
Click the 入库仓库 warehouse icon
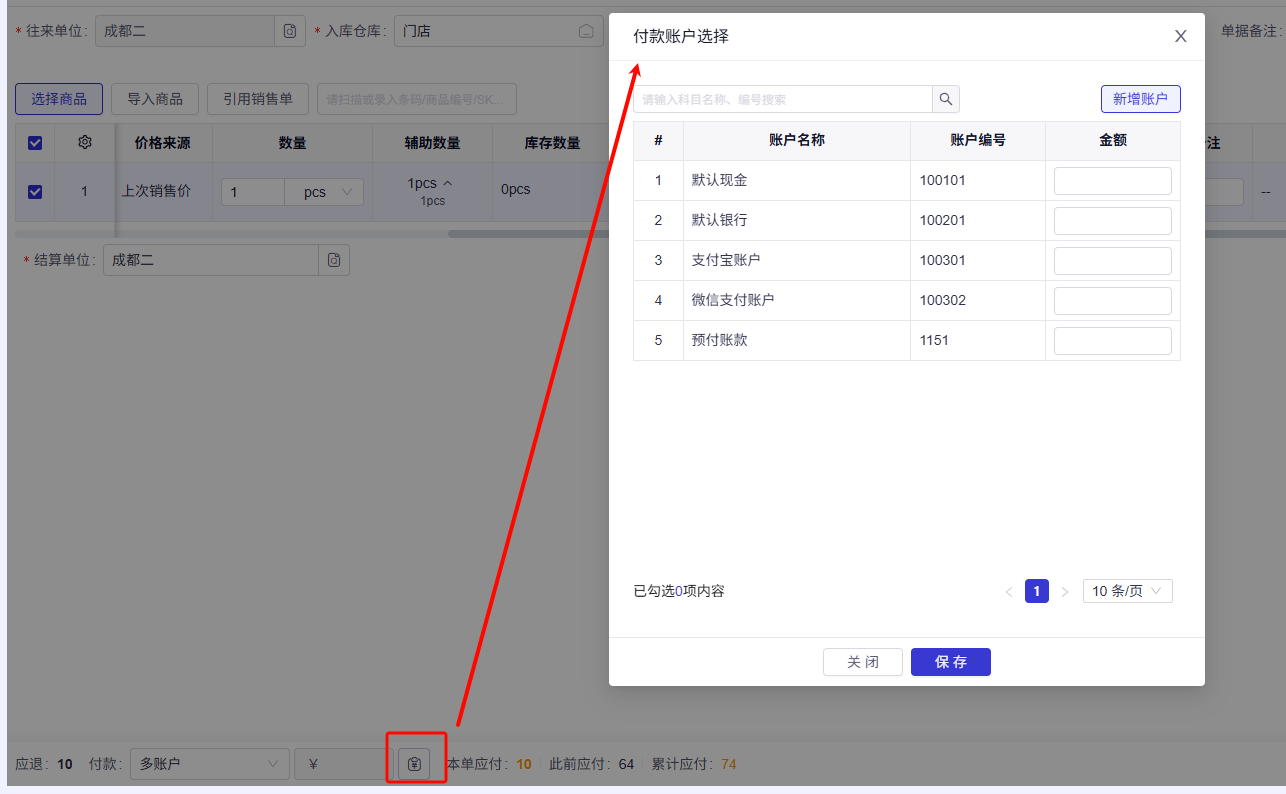pos(586,31)
